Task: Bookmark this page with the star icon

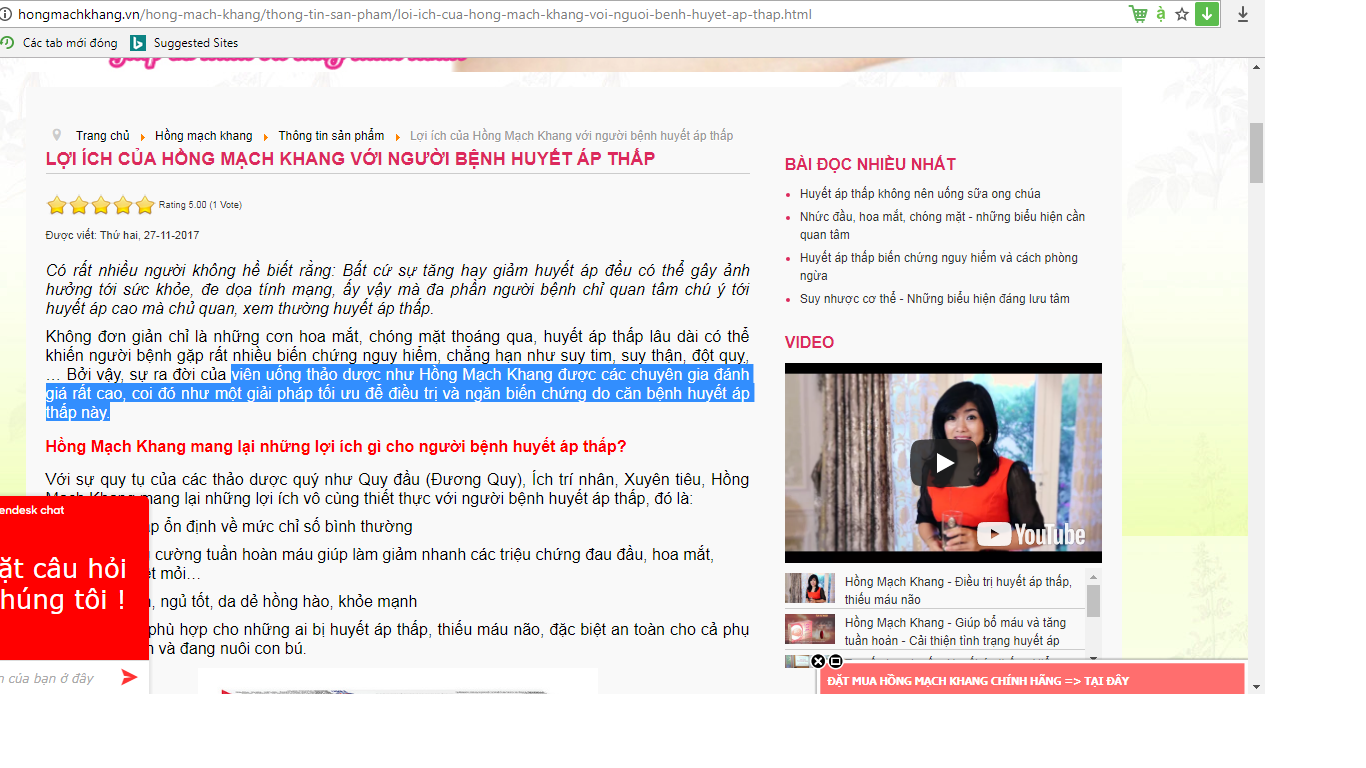Action: (1182, 14)
